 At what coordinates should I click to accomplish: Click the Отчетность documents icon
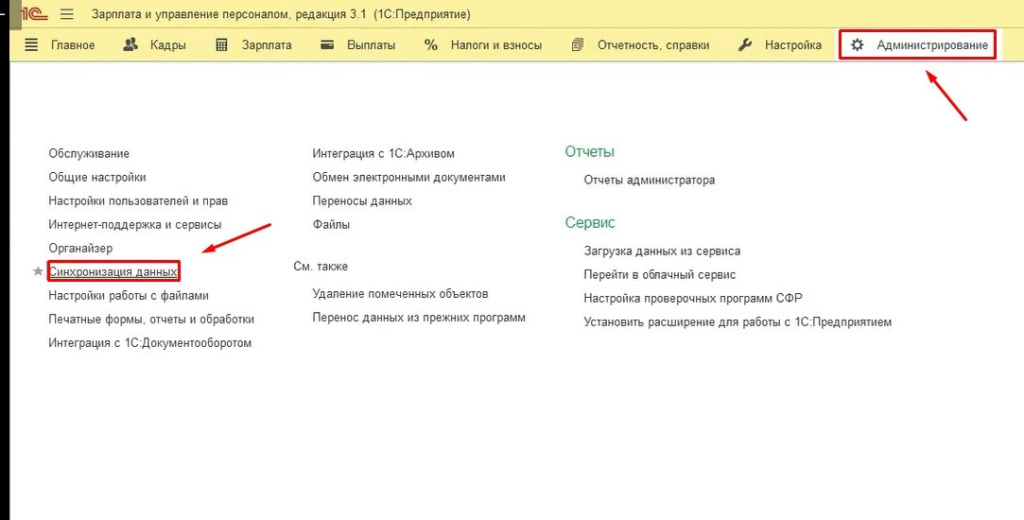(x=577, y=45)
